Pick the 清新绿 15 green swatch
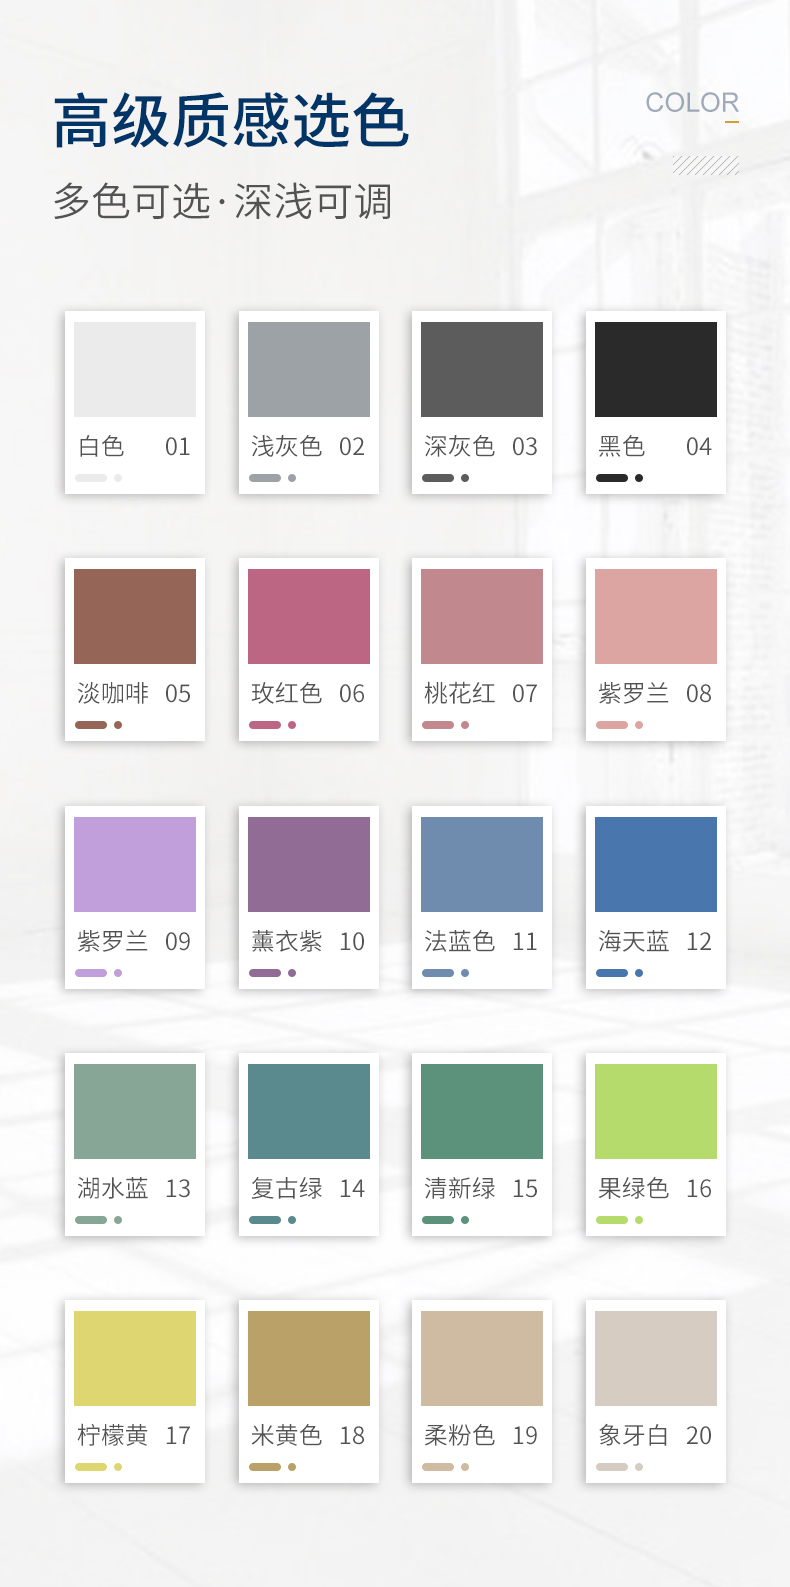Viewport: 790px width, 1587px height. 482,1111
